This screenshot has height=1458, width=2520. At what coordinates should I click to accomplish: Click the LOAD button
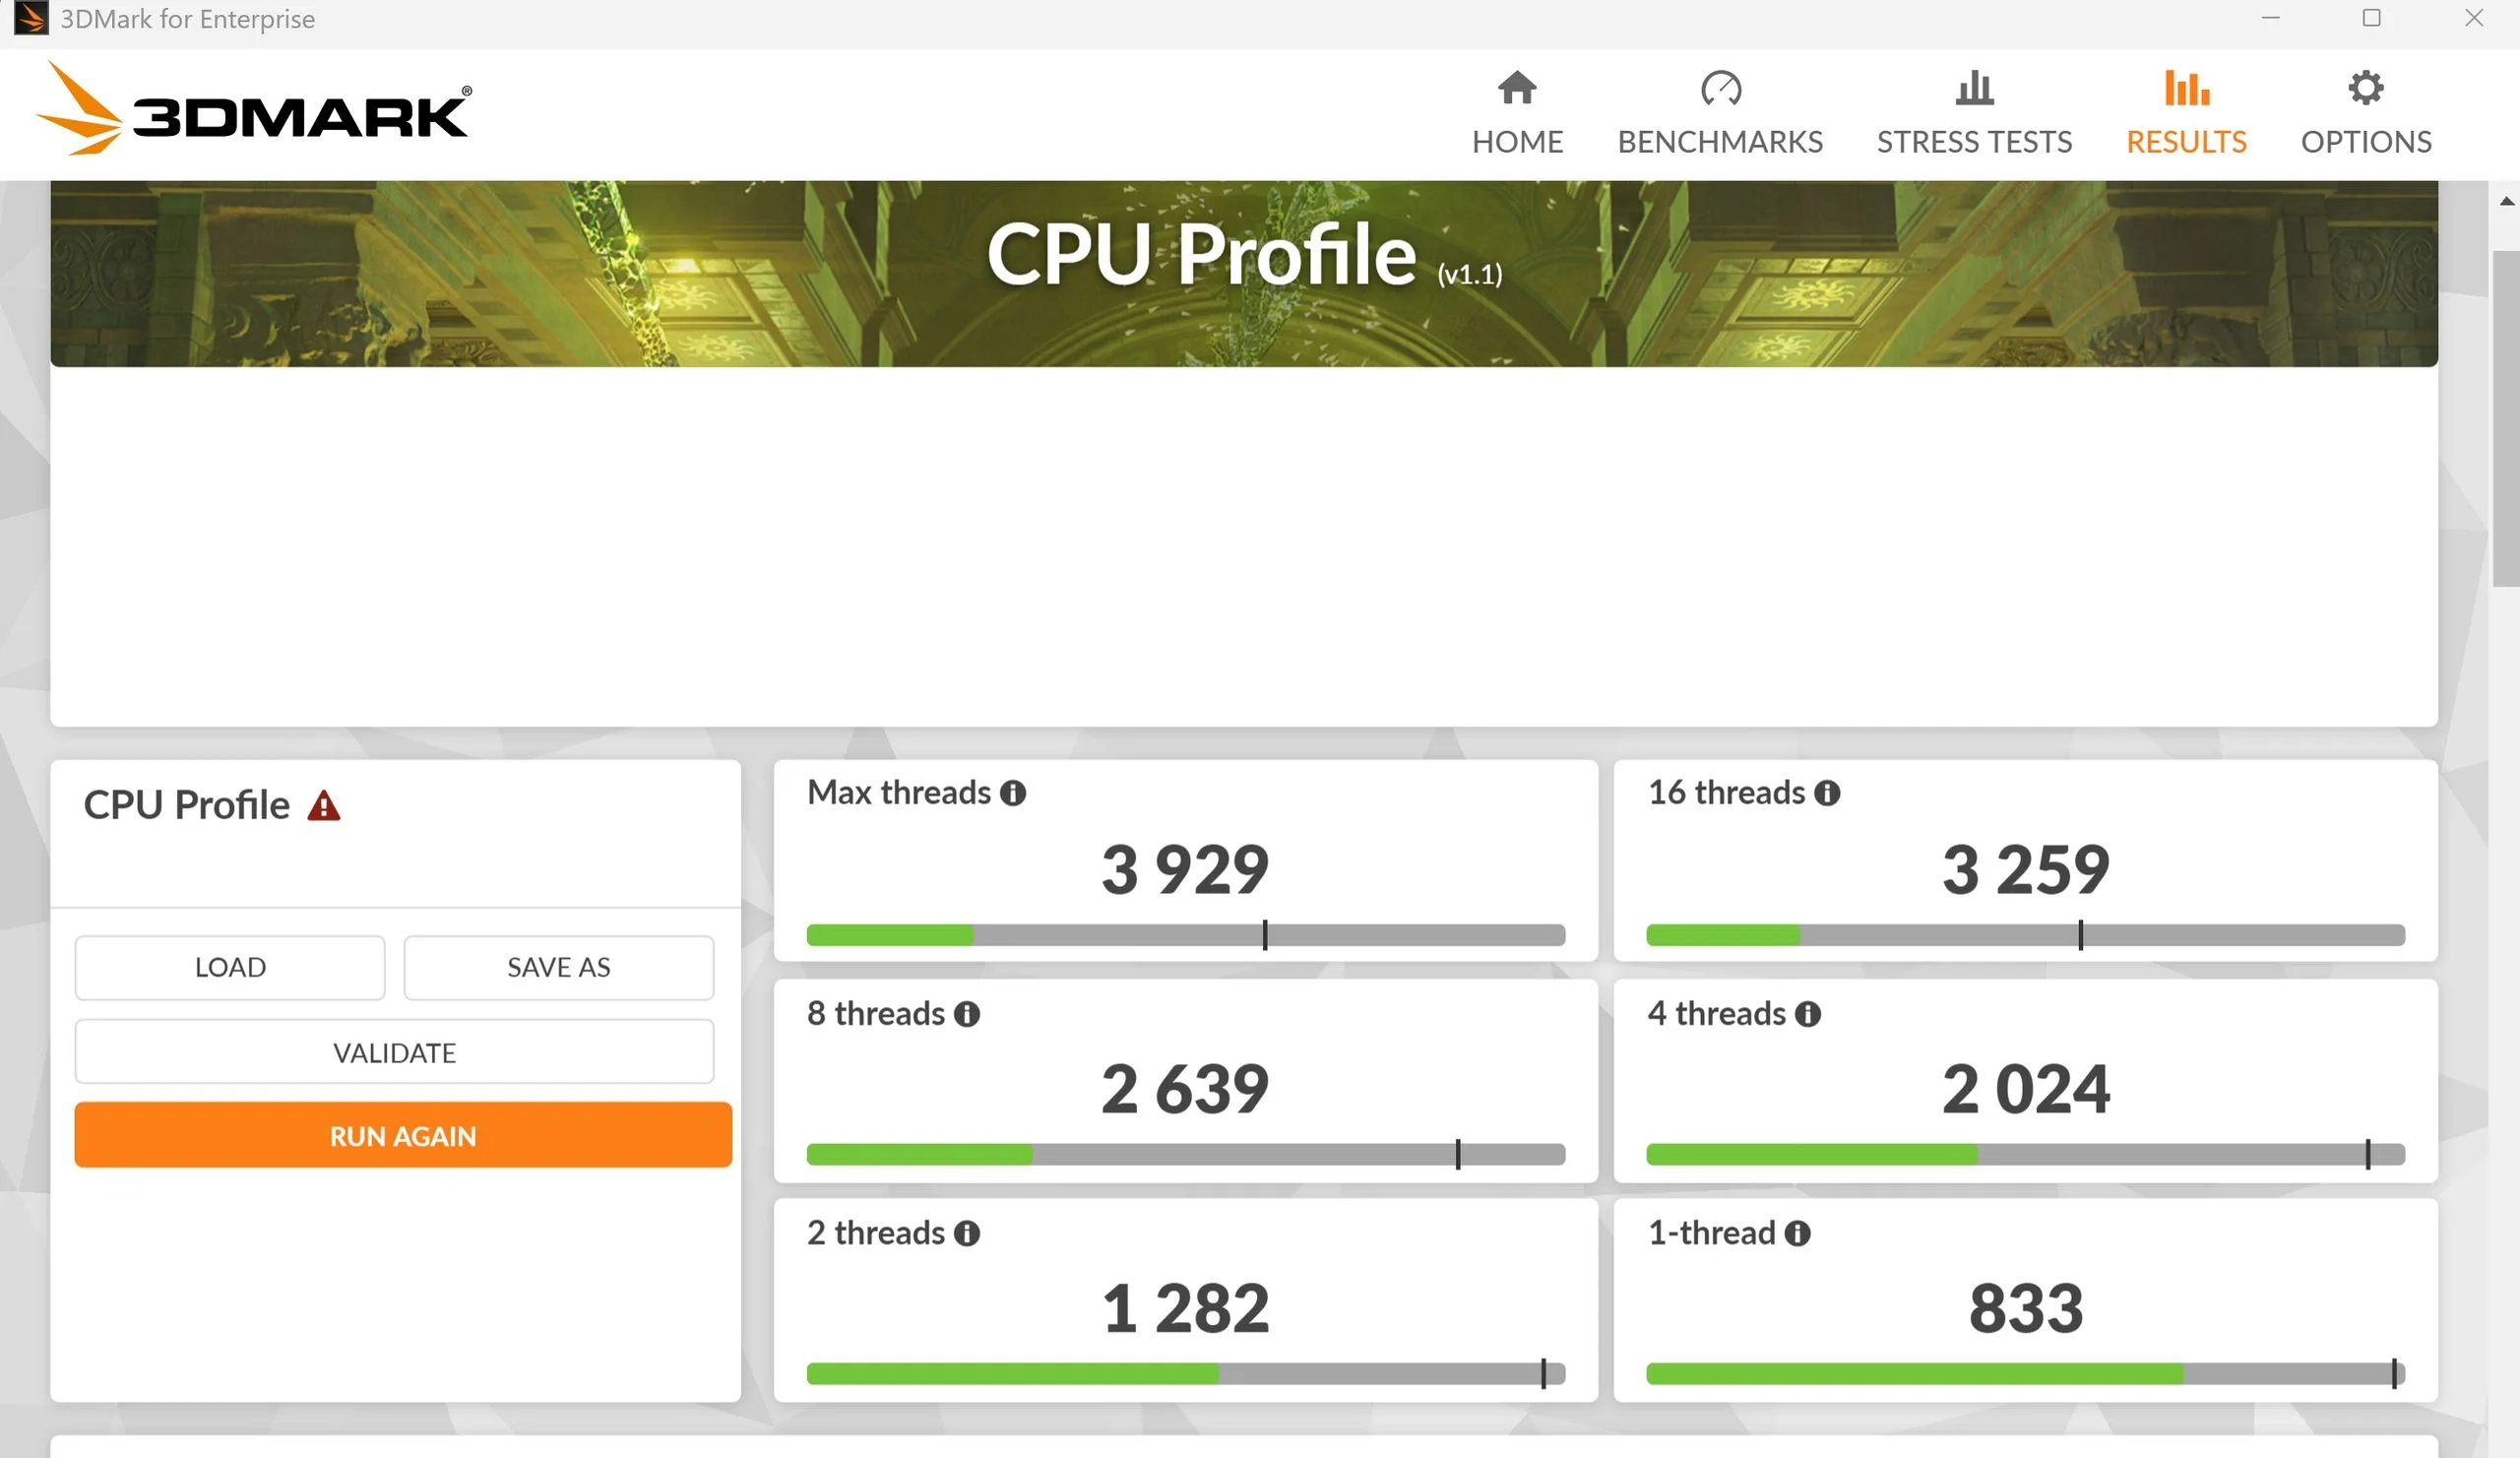coord(230,967)
